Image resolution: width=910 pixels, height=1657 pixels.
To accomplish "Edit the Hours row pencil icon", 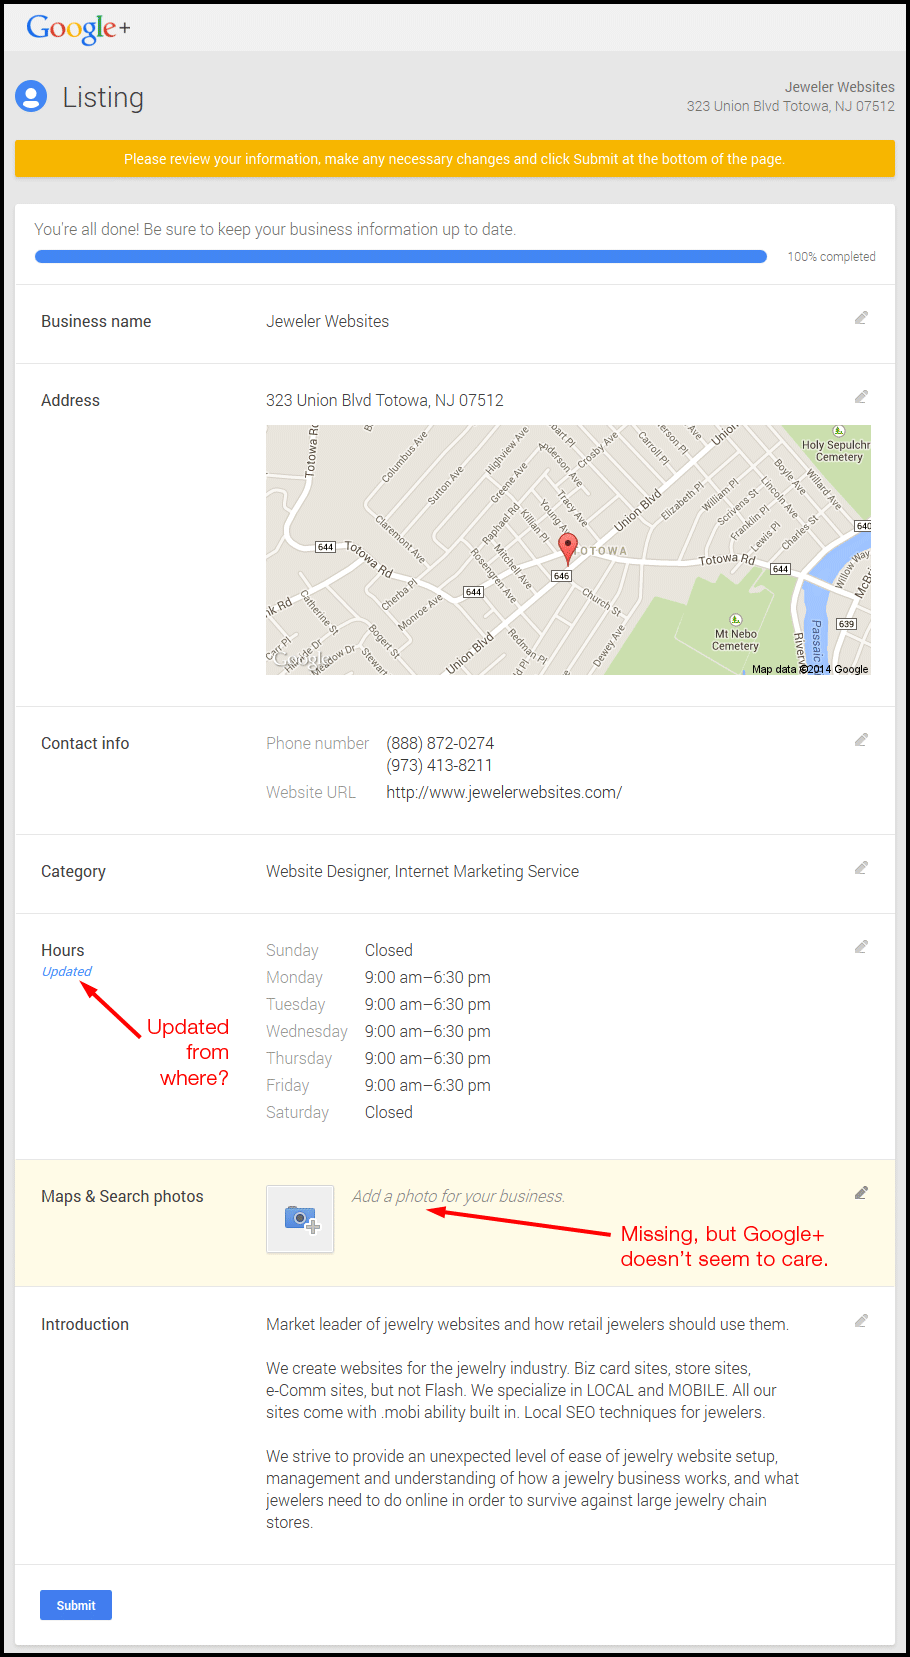I will click(x=861, y=947).
